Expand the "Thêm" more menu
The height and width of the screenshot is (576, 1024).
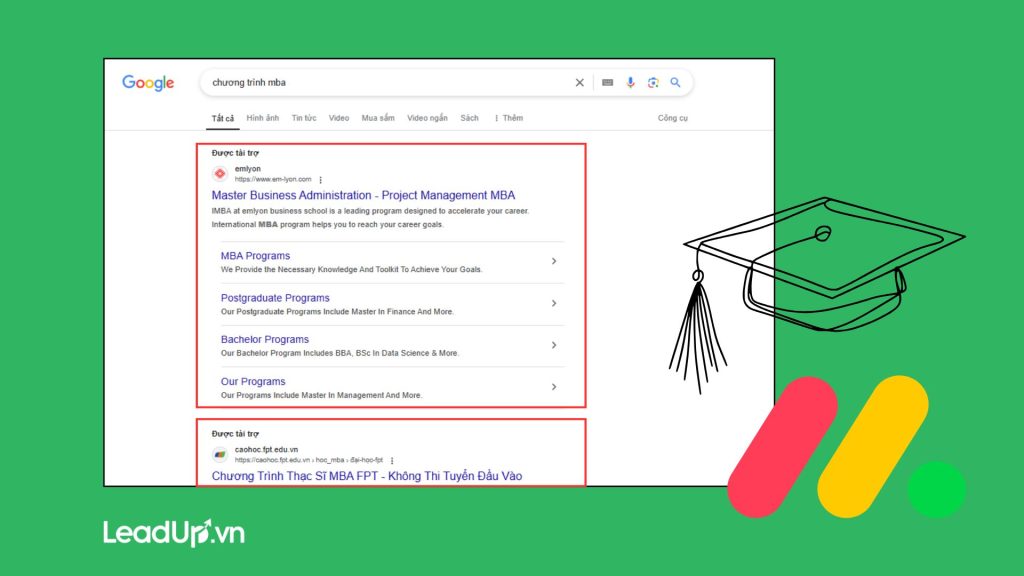point(509,118)
